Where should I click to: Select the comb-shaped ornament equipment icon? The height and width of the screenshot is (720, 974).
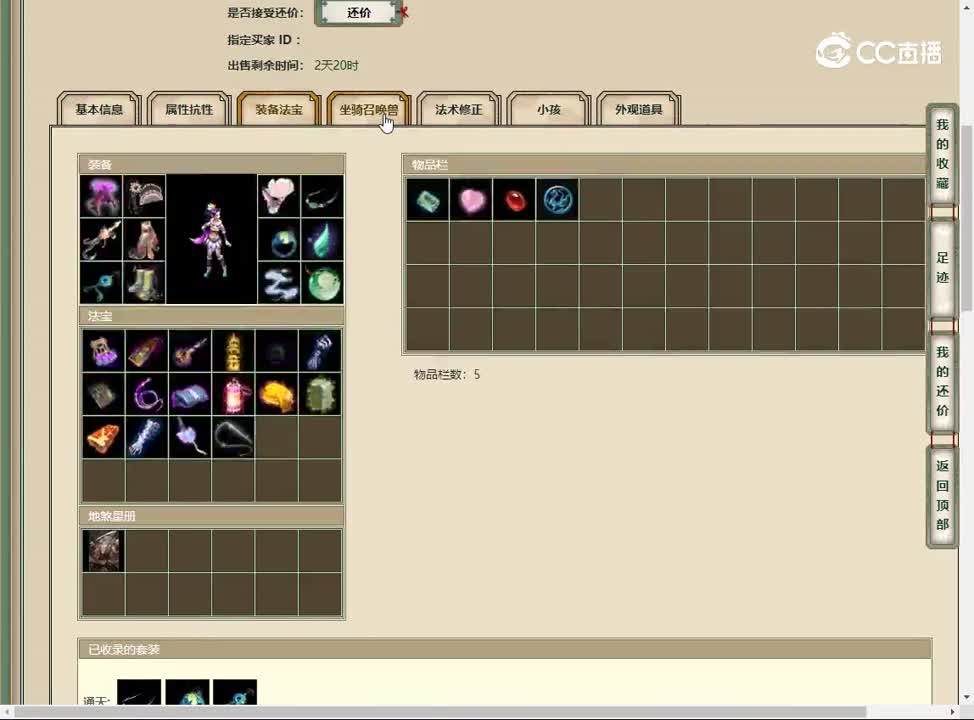tap(144, 196)
